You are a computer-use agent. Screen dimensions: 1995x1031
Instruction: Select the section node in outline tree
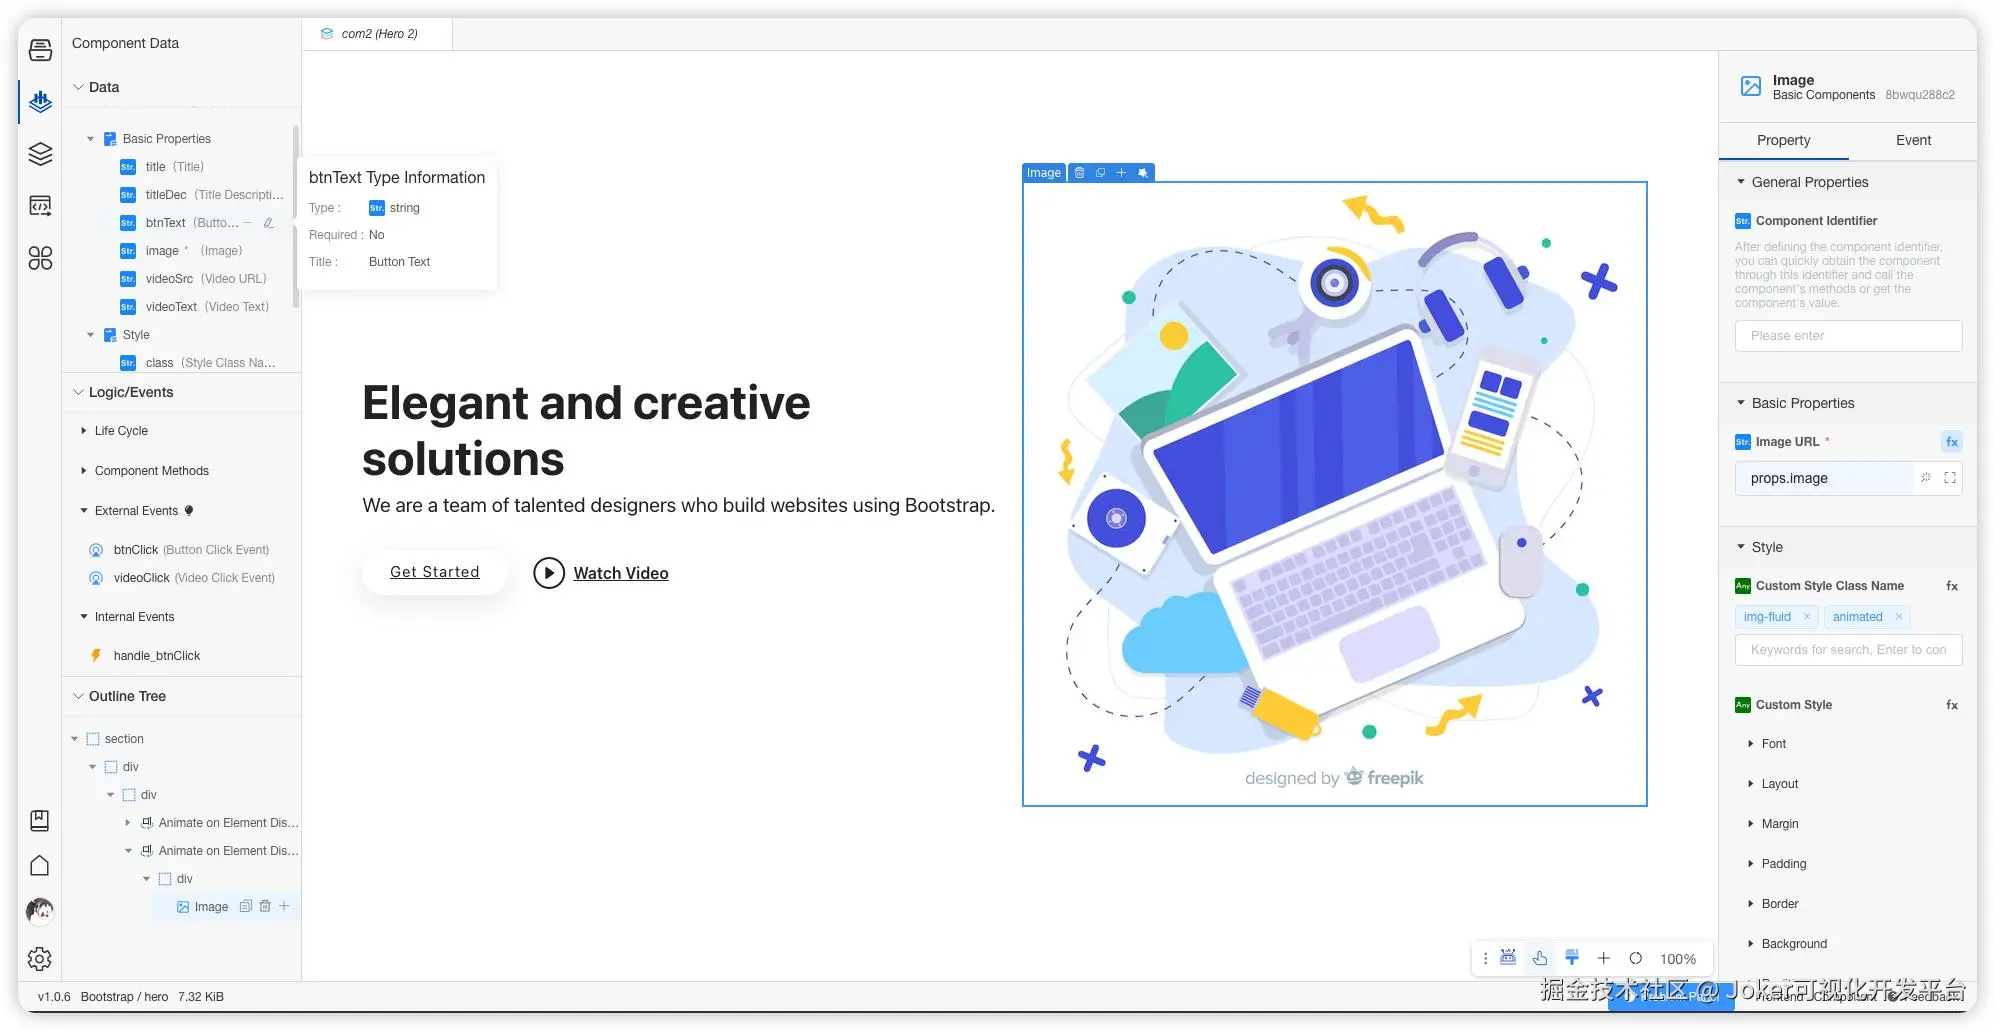(124, 739)
